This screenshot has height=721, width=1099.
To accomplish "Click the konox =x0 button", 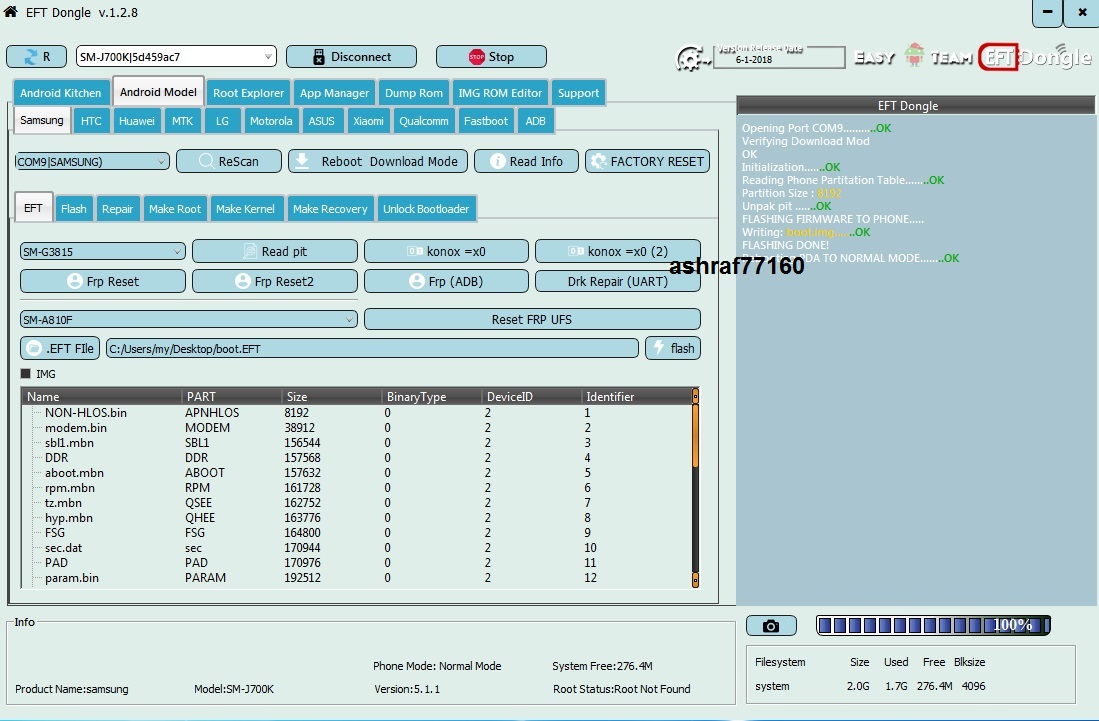I will coord(446,251).
